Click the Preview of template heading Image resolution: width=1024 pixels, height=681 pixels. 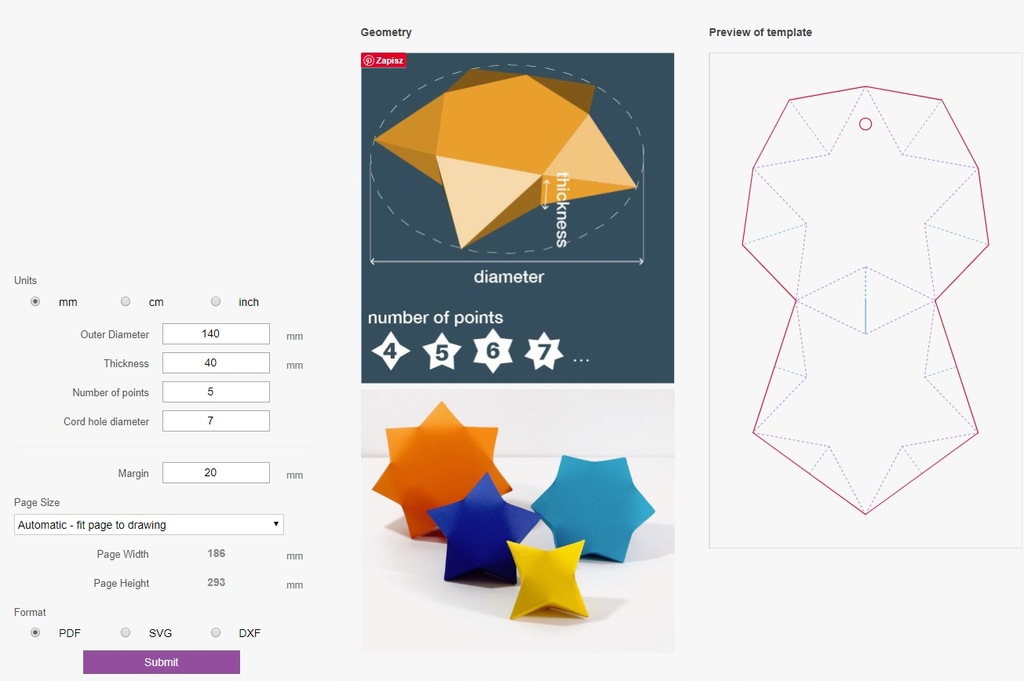click(760, 32)
